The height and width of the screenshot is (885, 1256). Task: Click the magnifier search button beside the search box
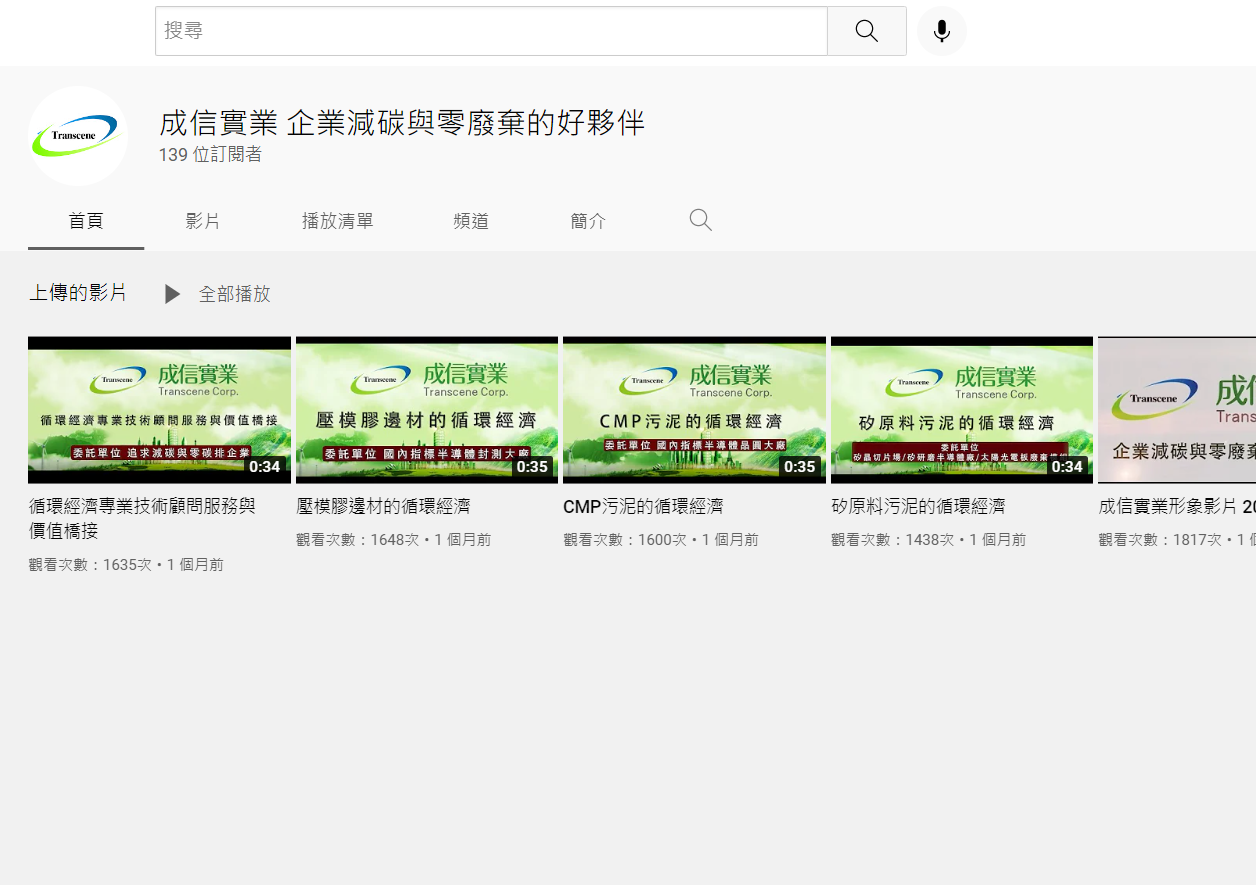[x=867, y=31]
